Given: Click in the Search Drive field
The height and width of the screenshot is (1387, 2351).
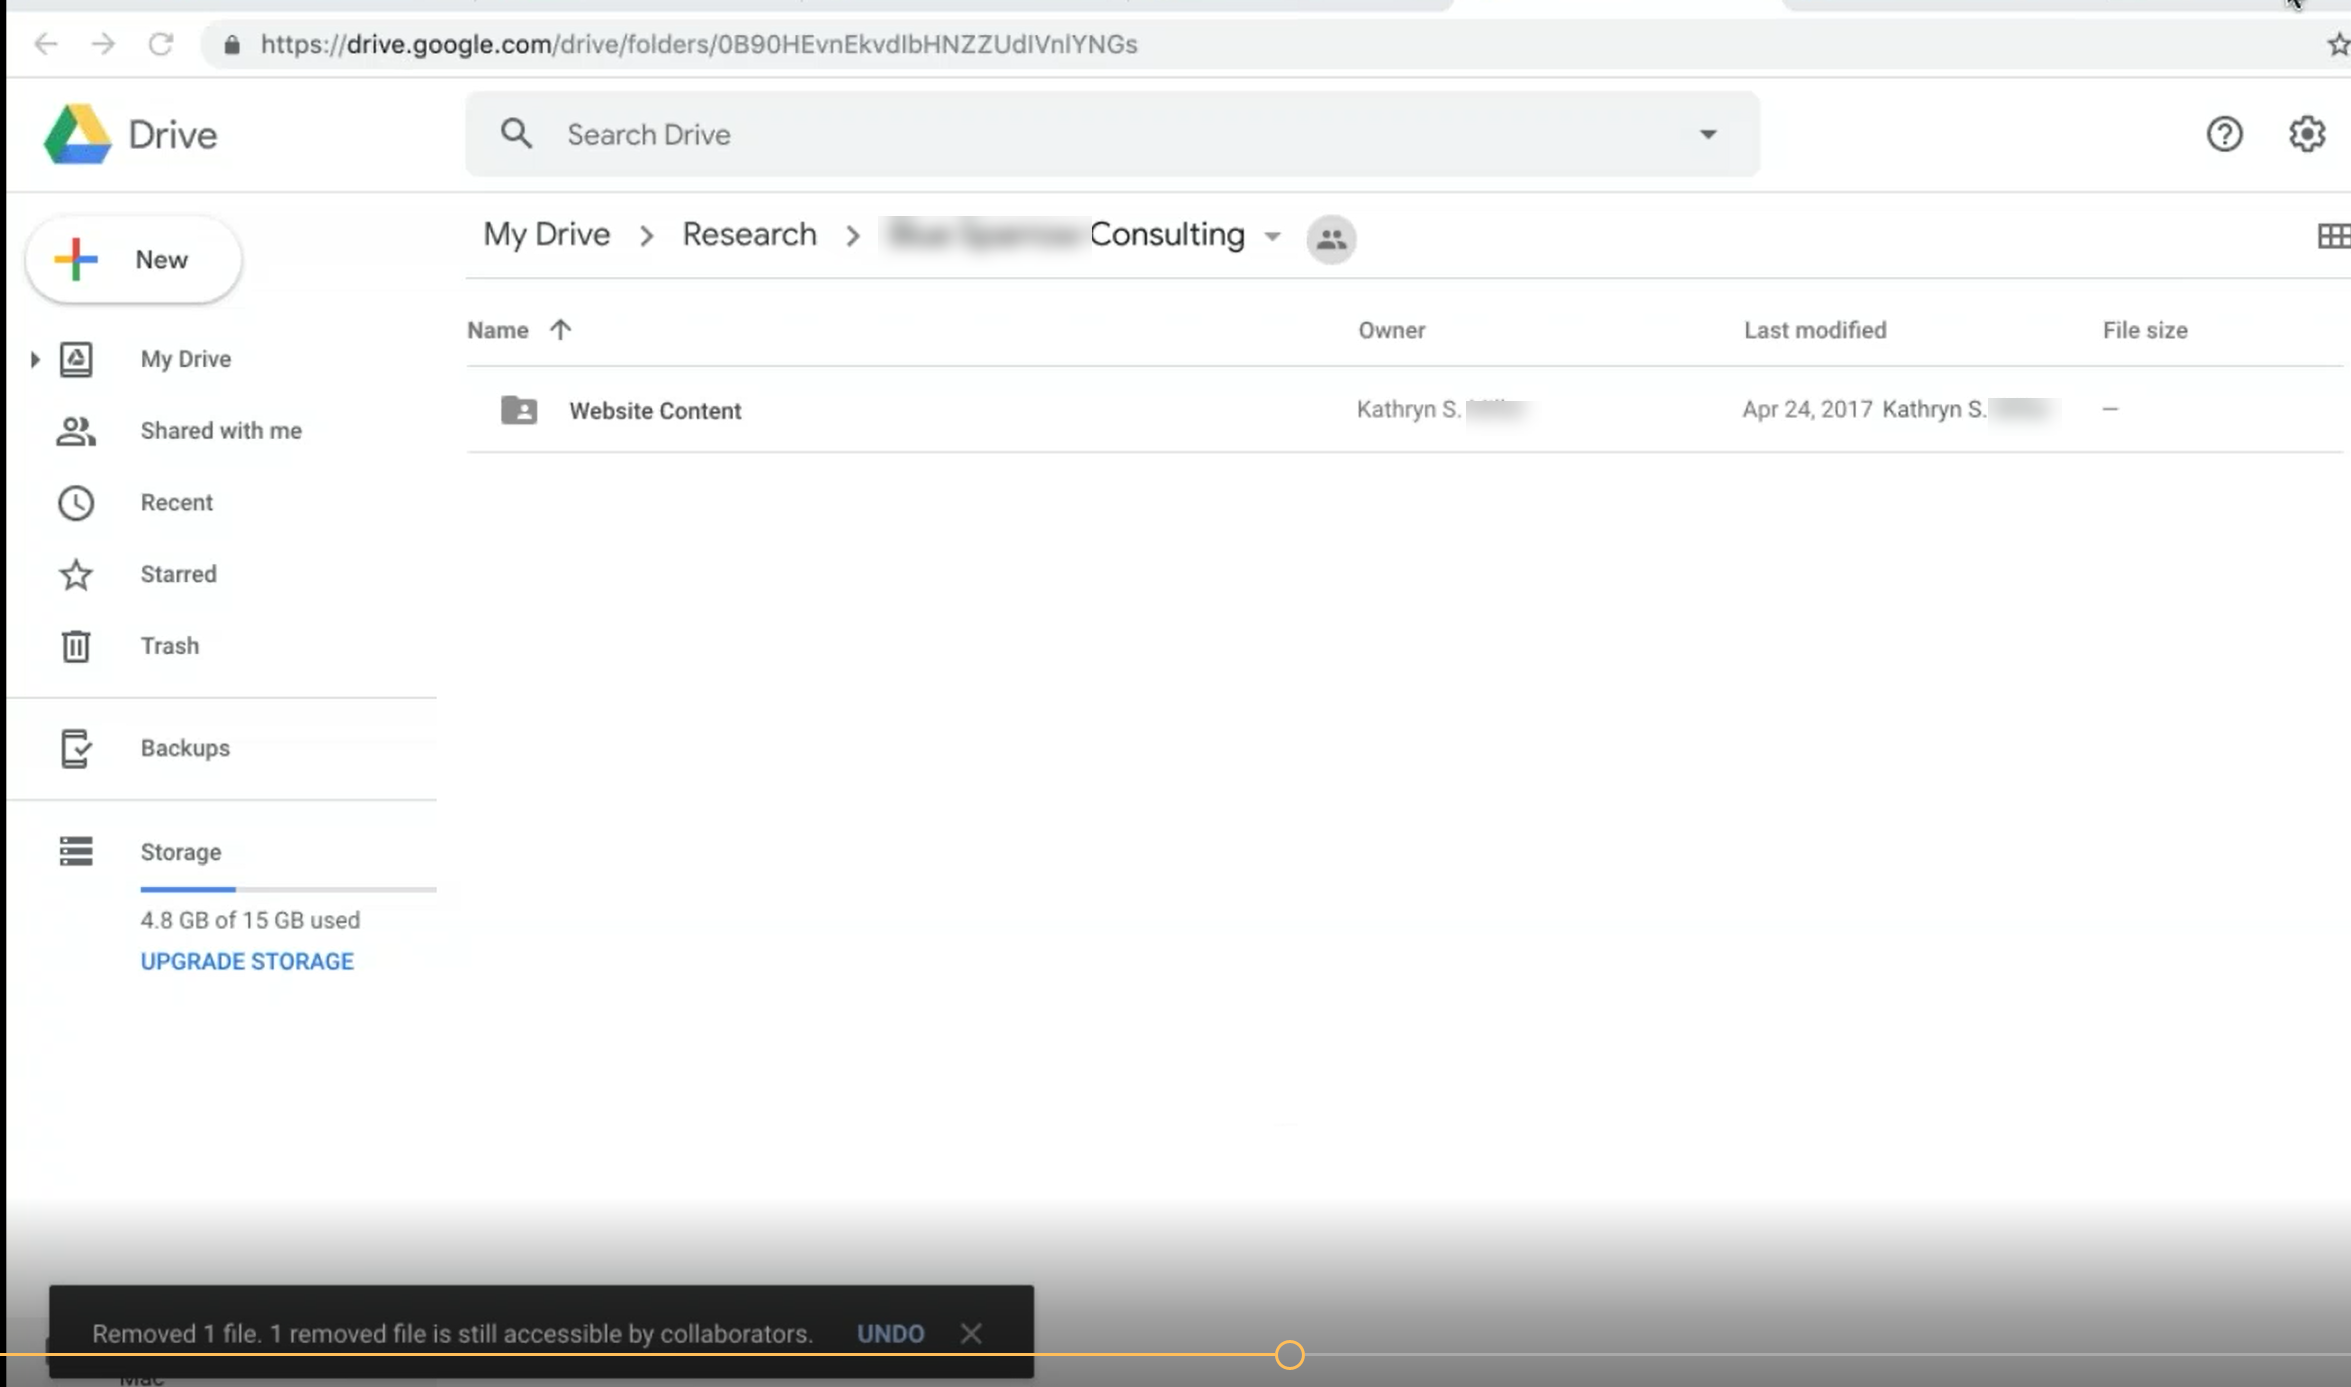Looking at the screenshot, I should [1112, 134].
